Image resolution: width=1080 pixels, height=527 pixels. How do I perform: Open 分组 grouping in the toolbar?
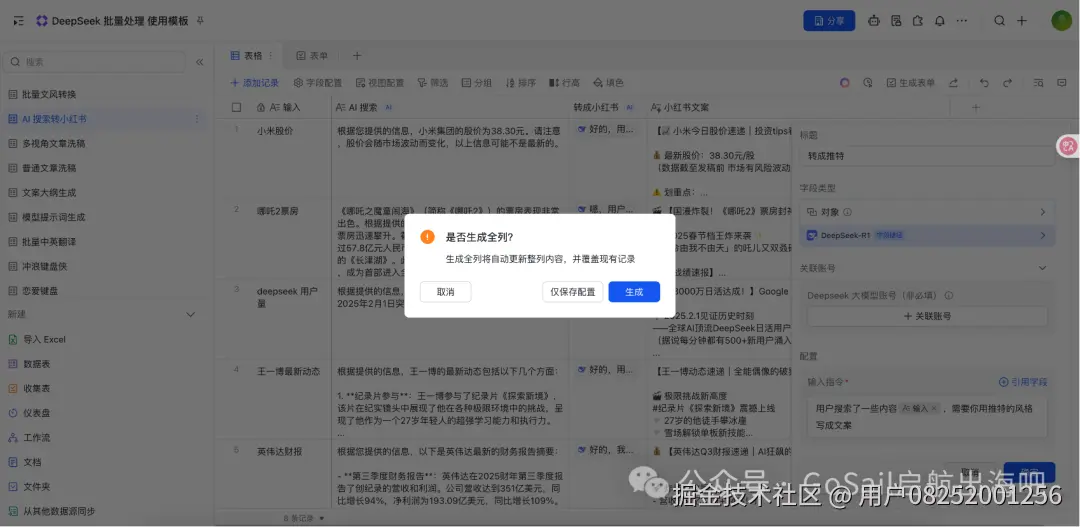pyautogui.click(x=477, y=83)
